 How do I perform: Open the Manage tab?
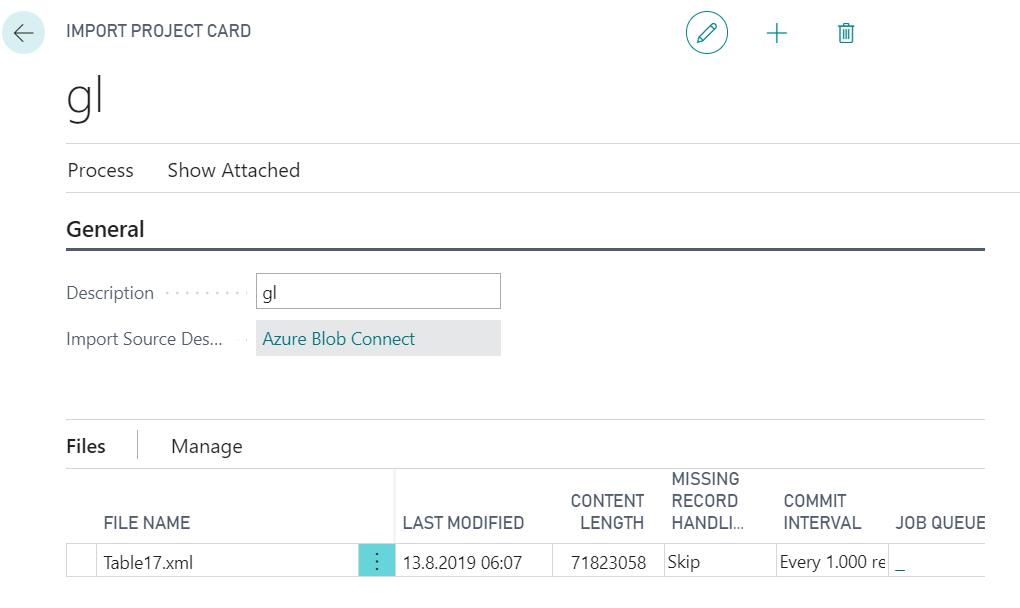(x=207, y=446)
